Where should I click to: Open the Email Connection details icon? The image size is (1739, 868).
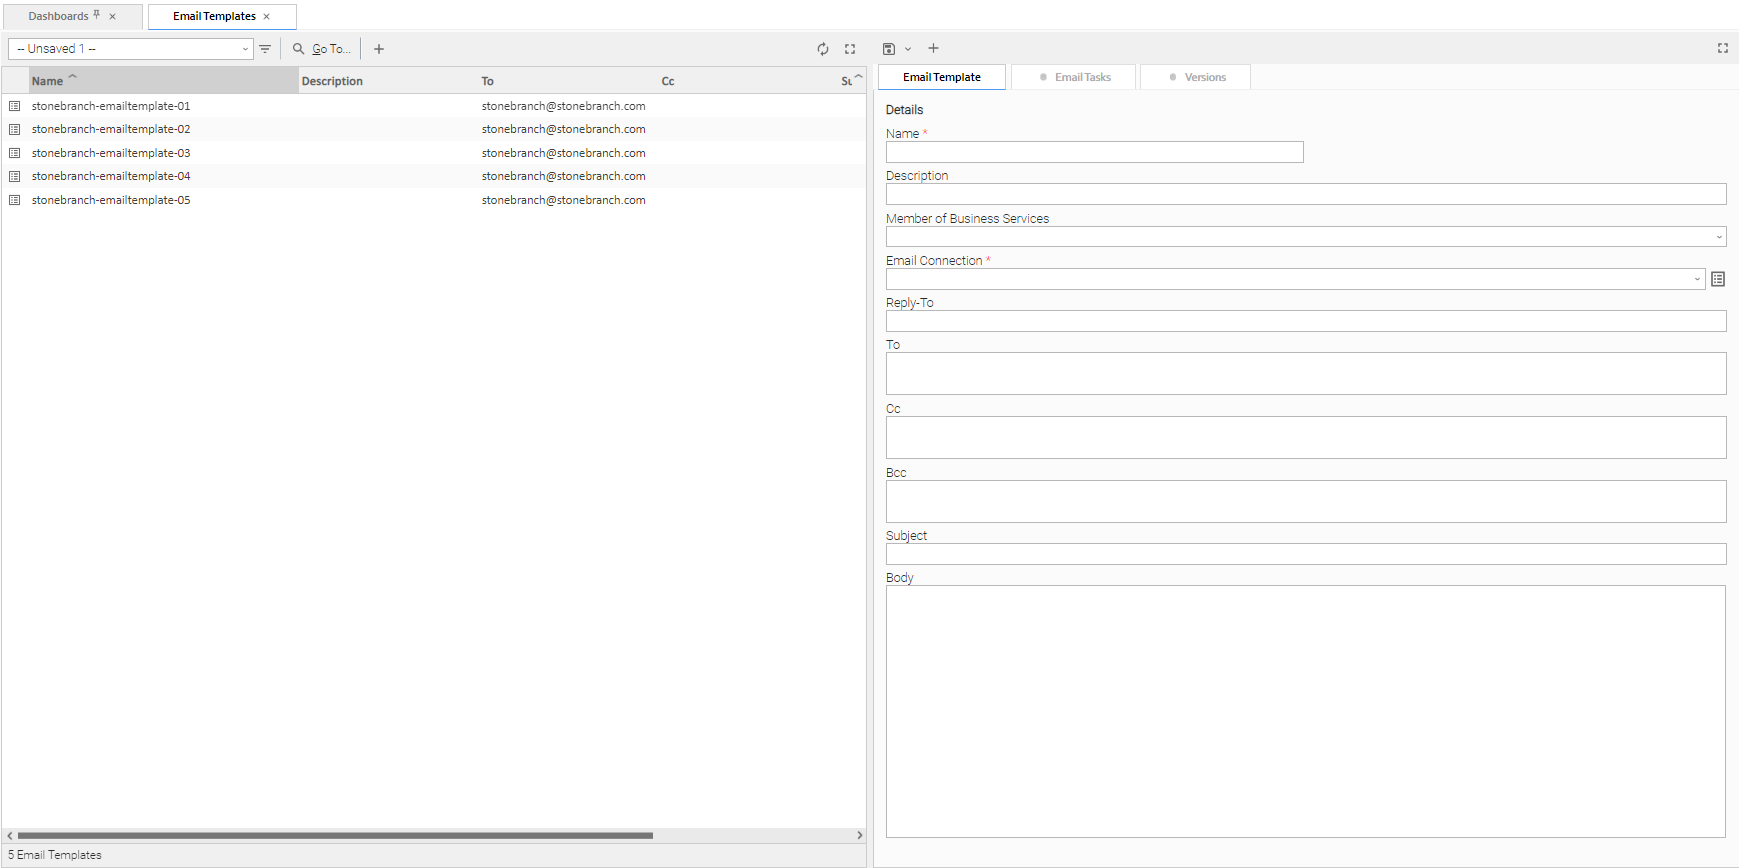tap(1718, 279)
